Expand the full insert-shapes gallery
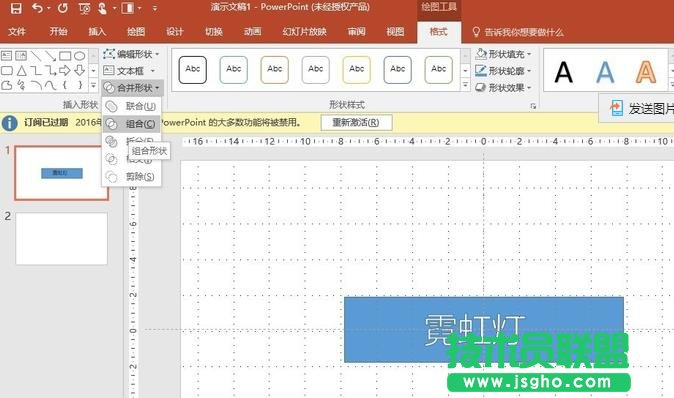The height and width of the screenshot is (398, 674). tap(93, 85)
